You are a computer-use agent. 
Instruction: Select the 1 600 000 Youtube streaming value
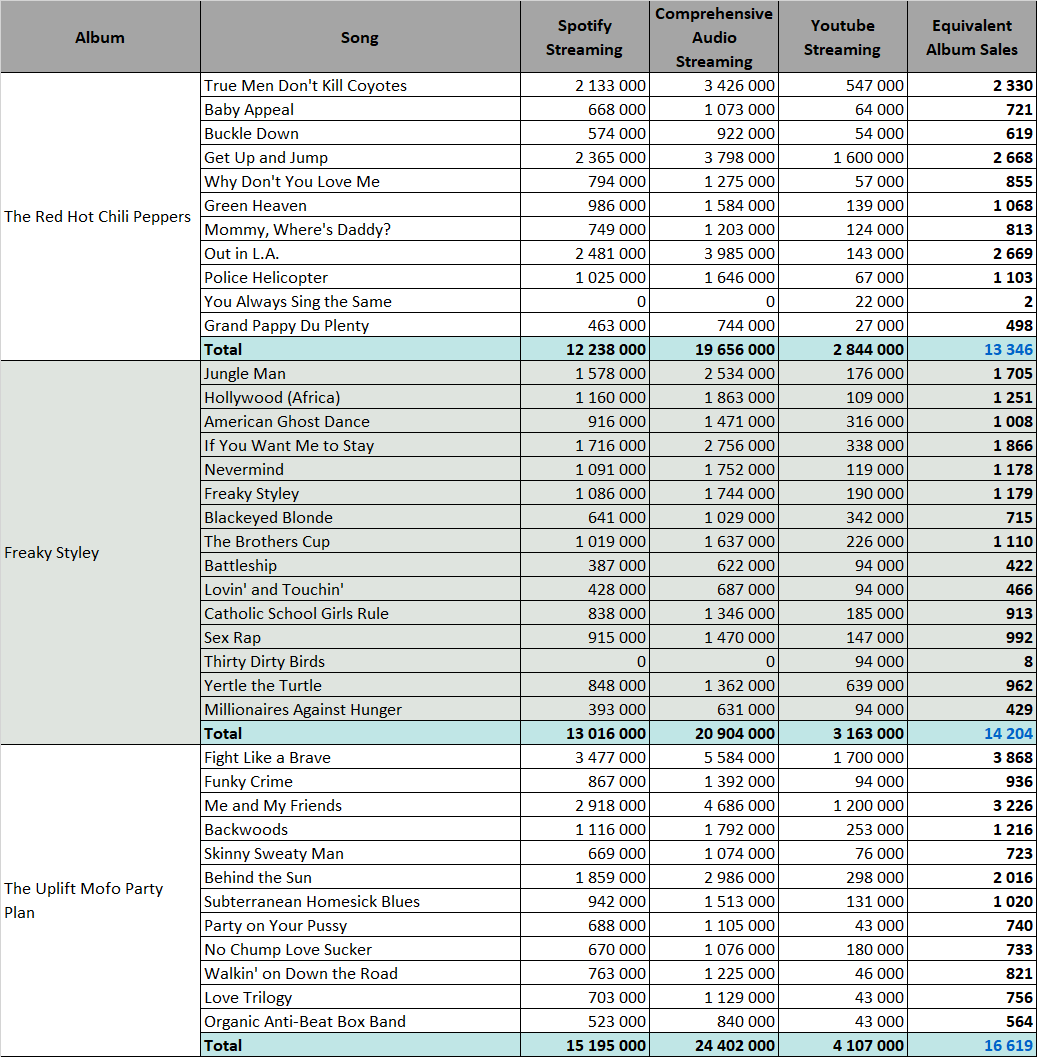click(843, 157)
